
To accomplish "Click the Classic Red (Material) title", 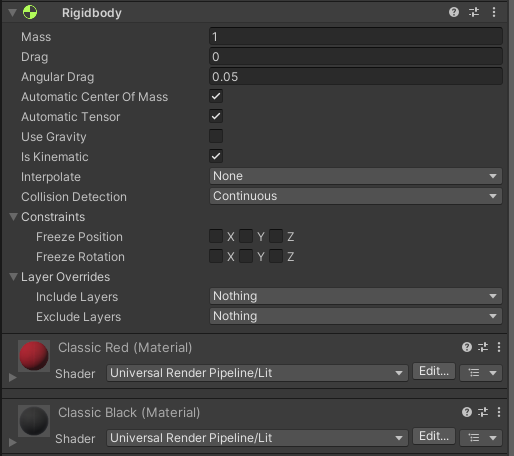I will click(125, 348).
